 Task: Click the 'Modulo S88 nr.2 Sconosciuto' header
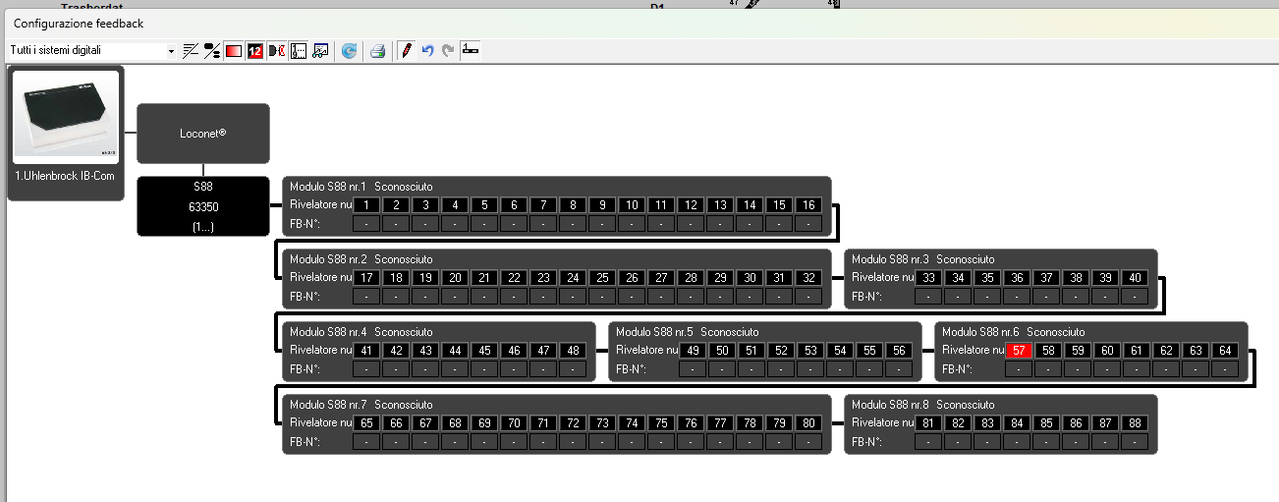click(361, 259)
